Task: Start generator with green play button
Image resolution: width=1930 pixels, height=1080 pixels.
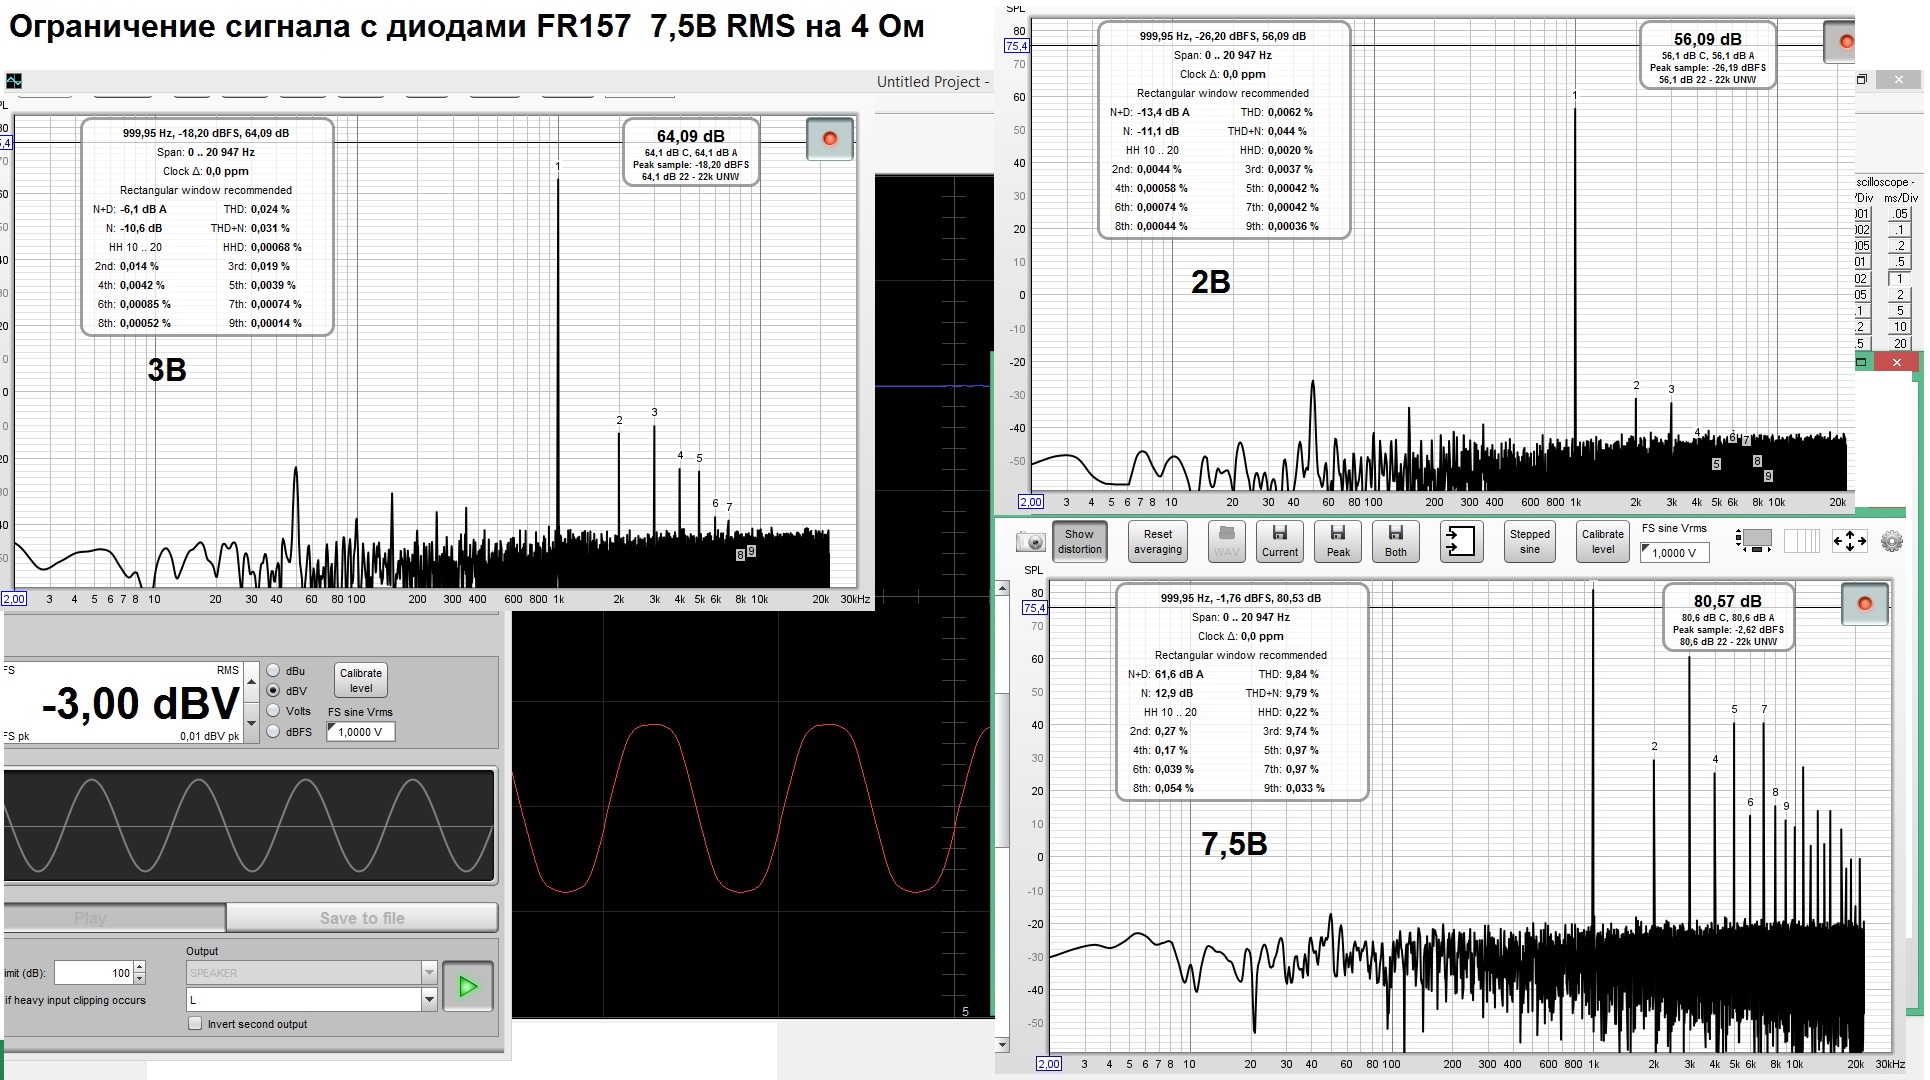Action: coord(467,987)
